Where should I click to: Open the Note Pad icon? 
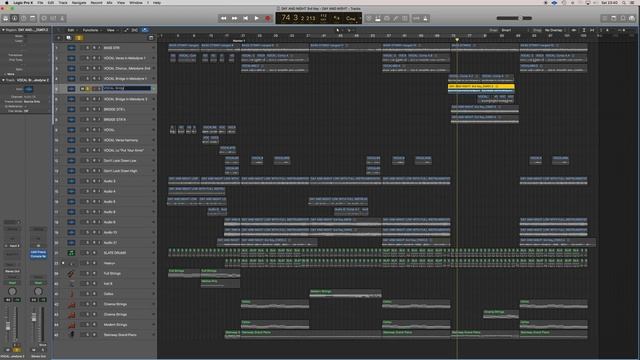[614, 18]
